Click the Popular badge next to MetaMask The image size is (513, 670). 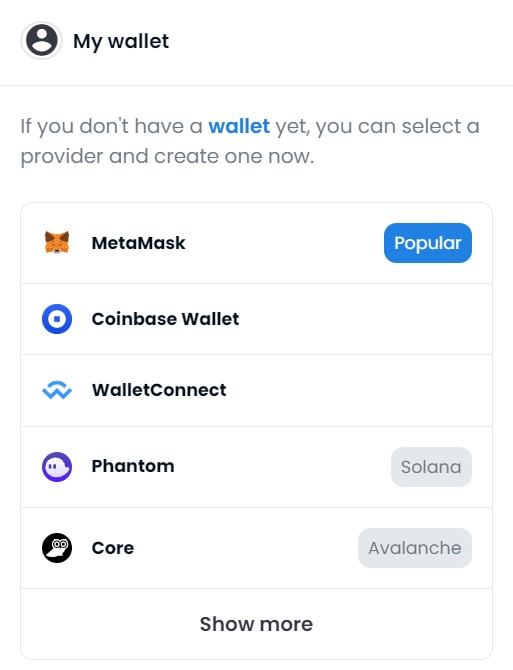click(428, 243)
